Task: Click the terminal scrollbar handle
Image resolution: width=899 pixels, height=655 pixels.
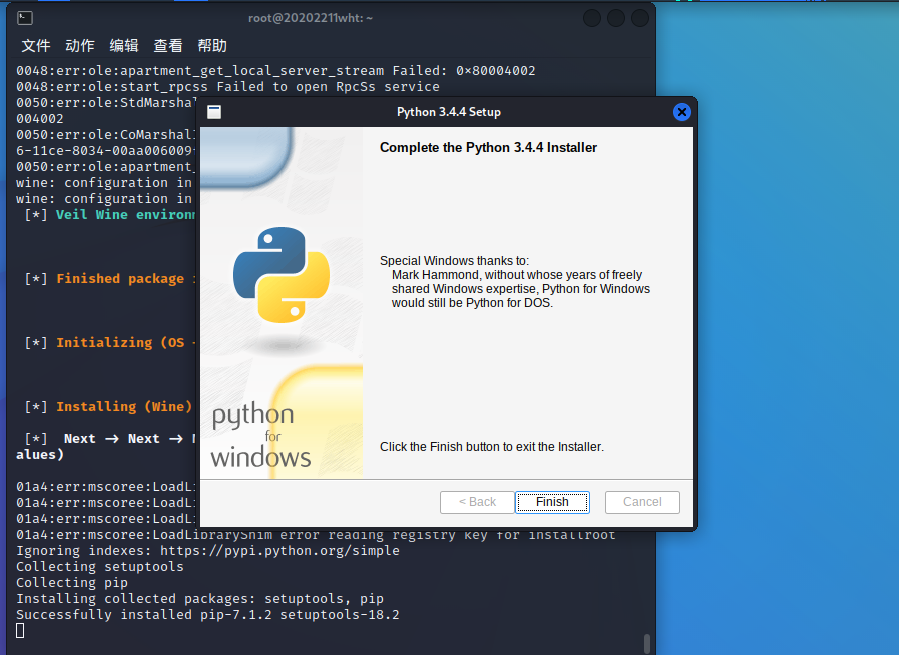Action: tap(647, 644)
